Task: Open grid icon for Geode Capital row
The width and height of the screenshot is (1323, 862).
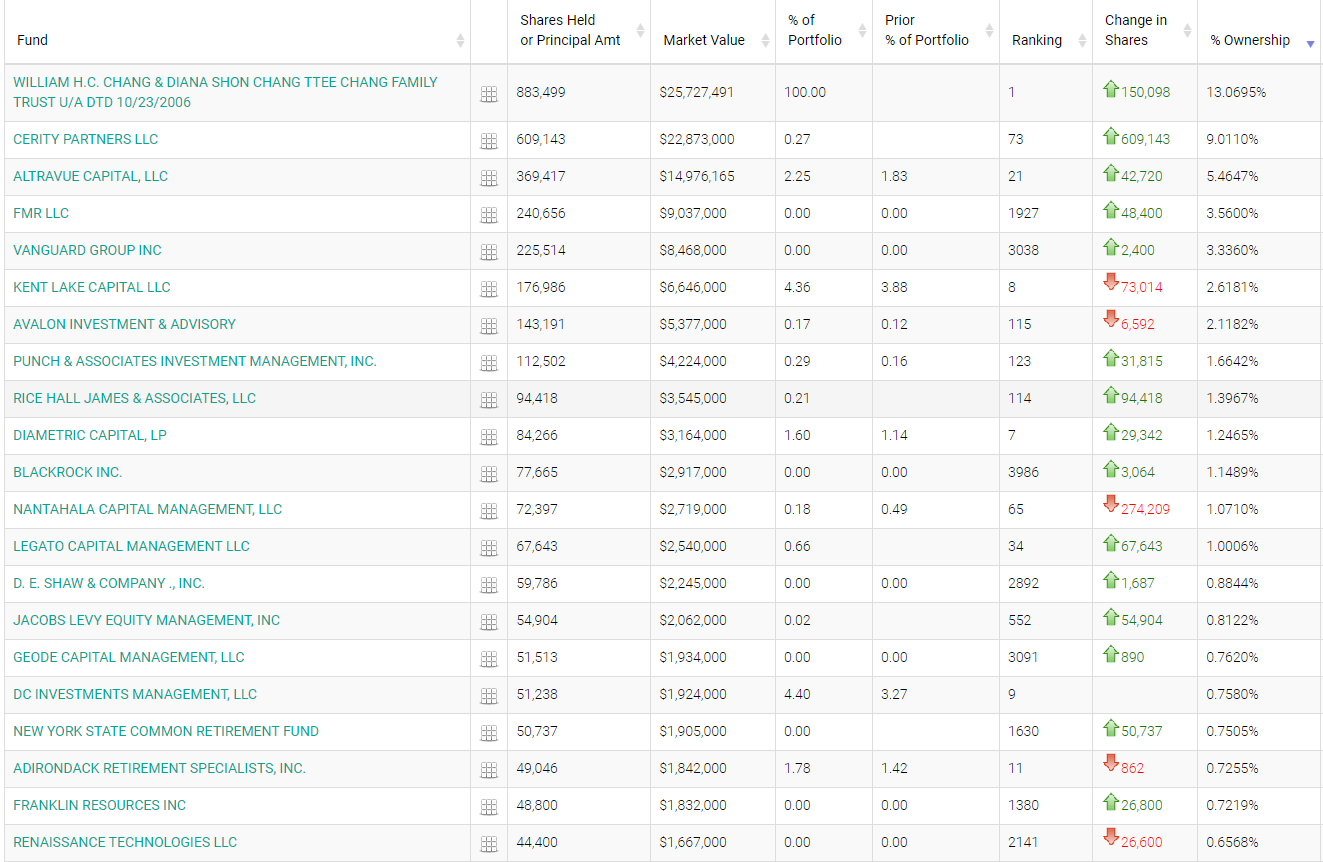Action: click(489, 659)
